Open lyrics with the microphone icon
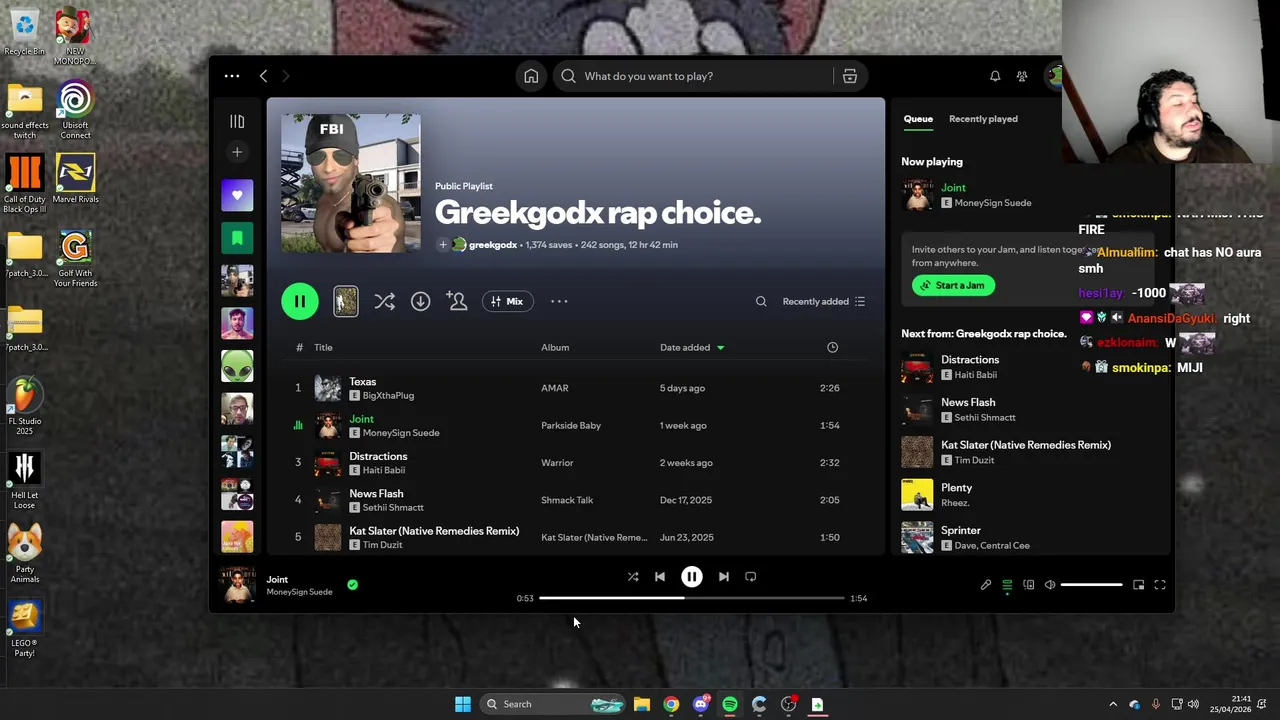The image size is (1280, 720). tap(986, 585)
